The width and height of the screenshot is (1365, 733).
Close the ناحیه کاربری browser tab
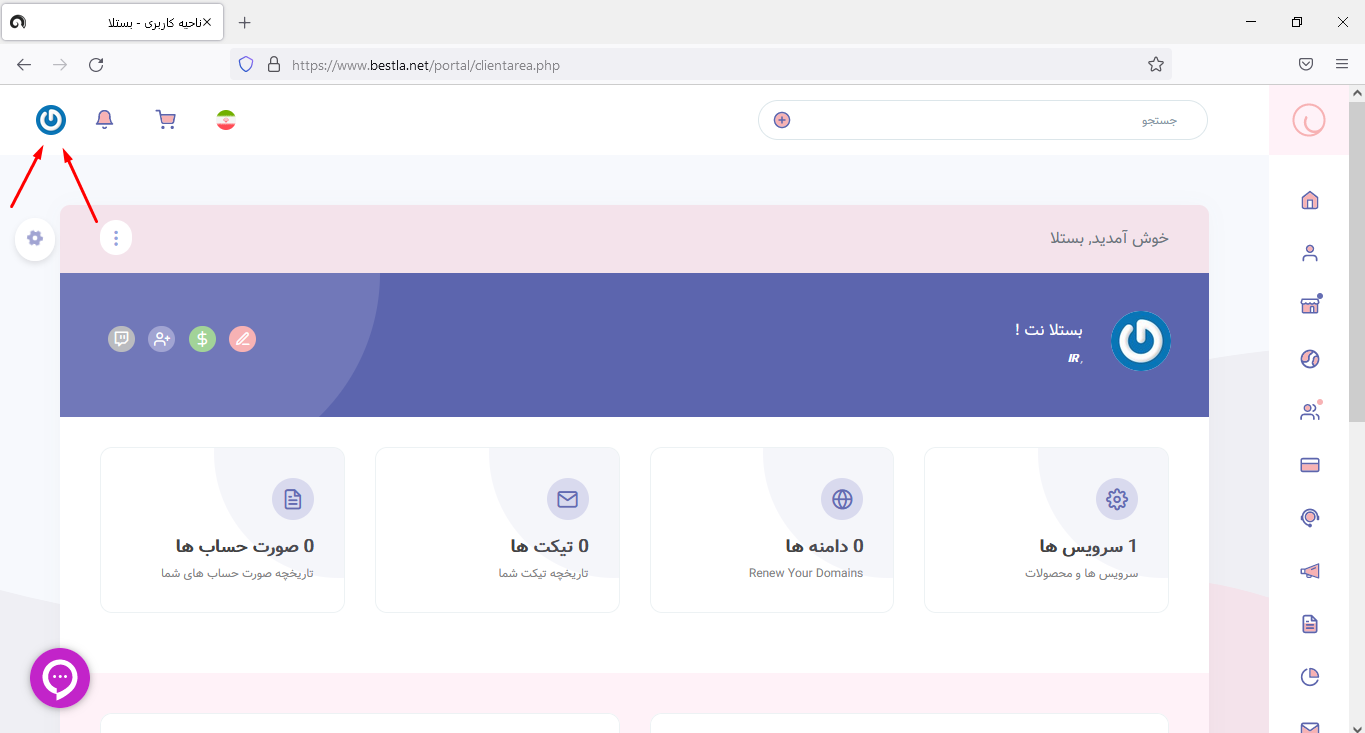[x=207, y=22]
